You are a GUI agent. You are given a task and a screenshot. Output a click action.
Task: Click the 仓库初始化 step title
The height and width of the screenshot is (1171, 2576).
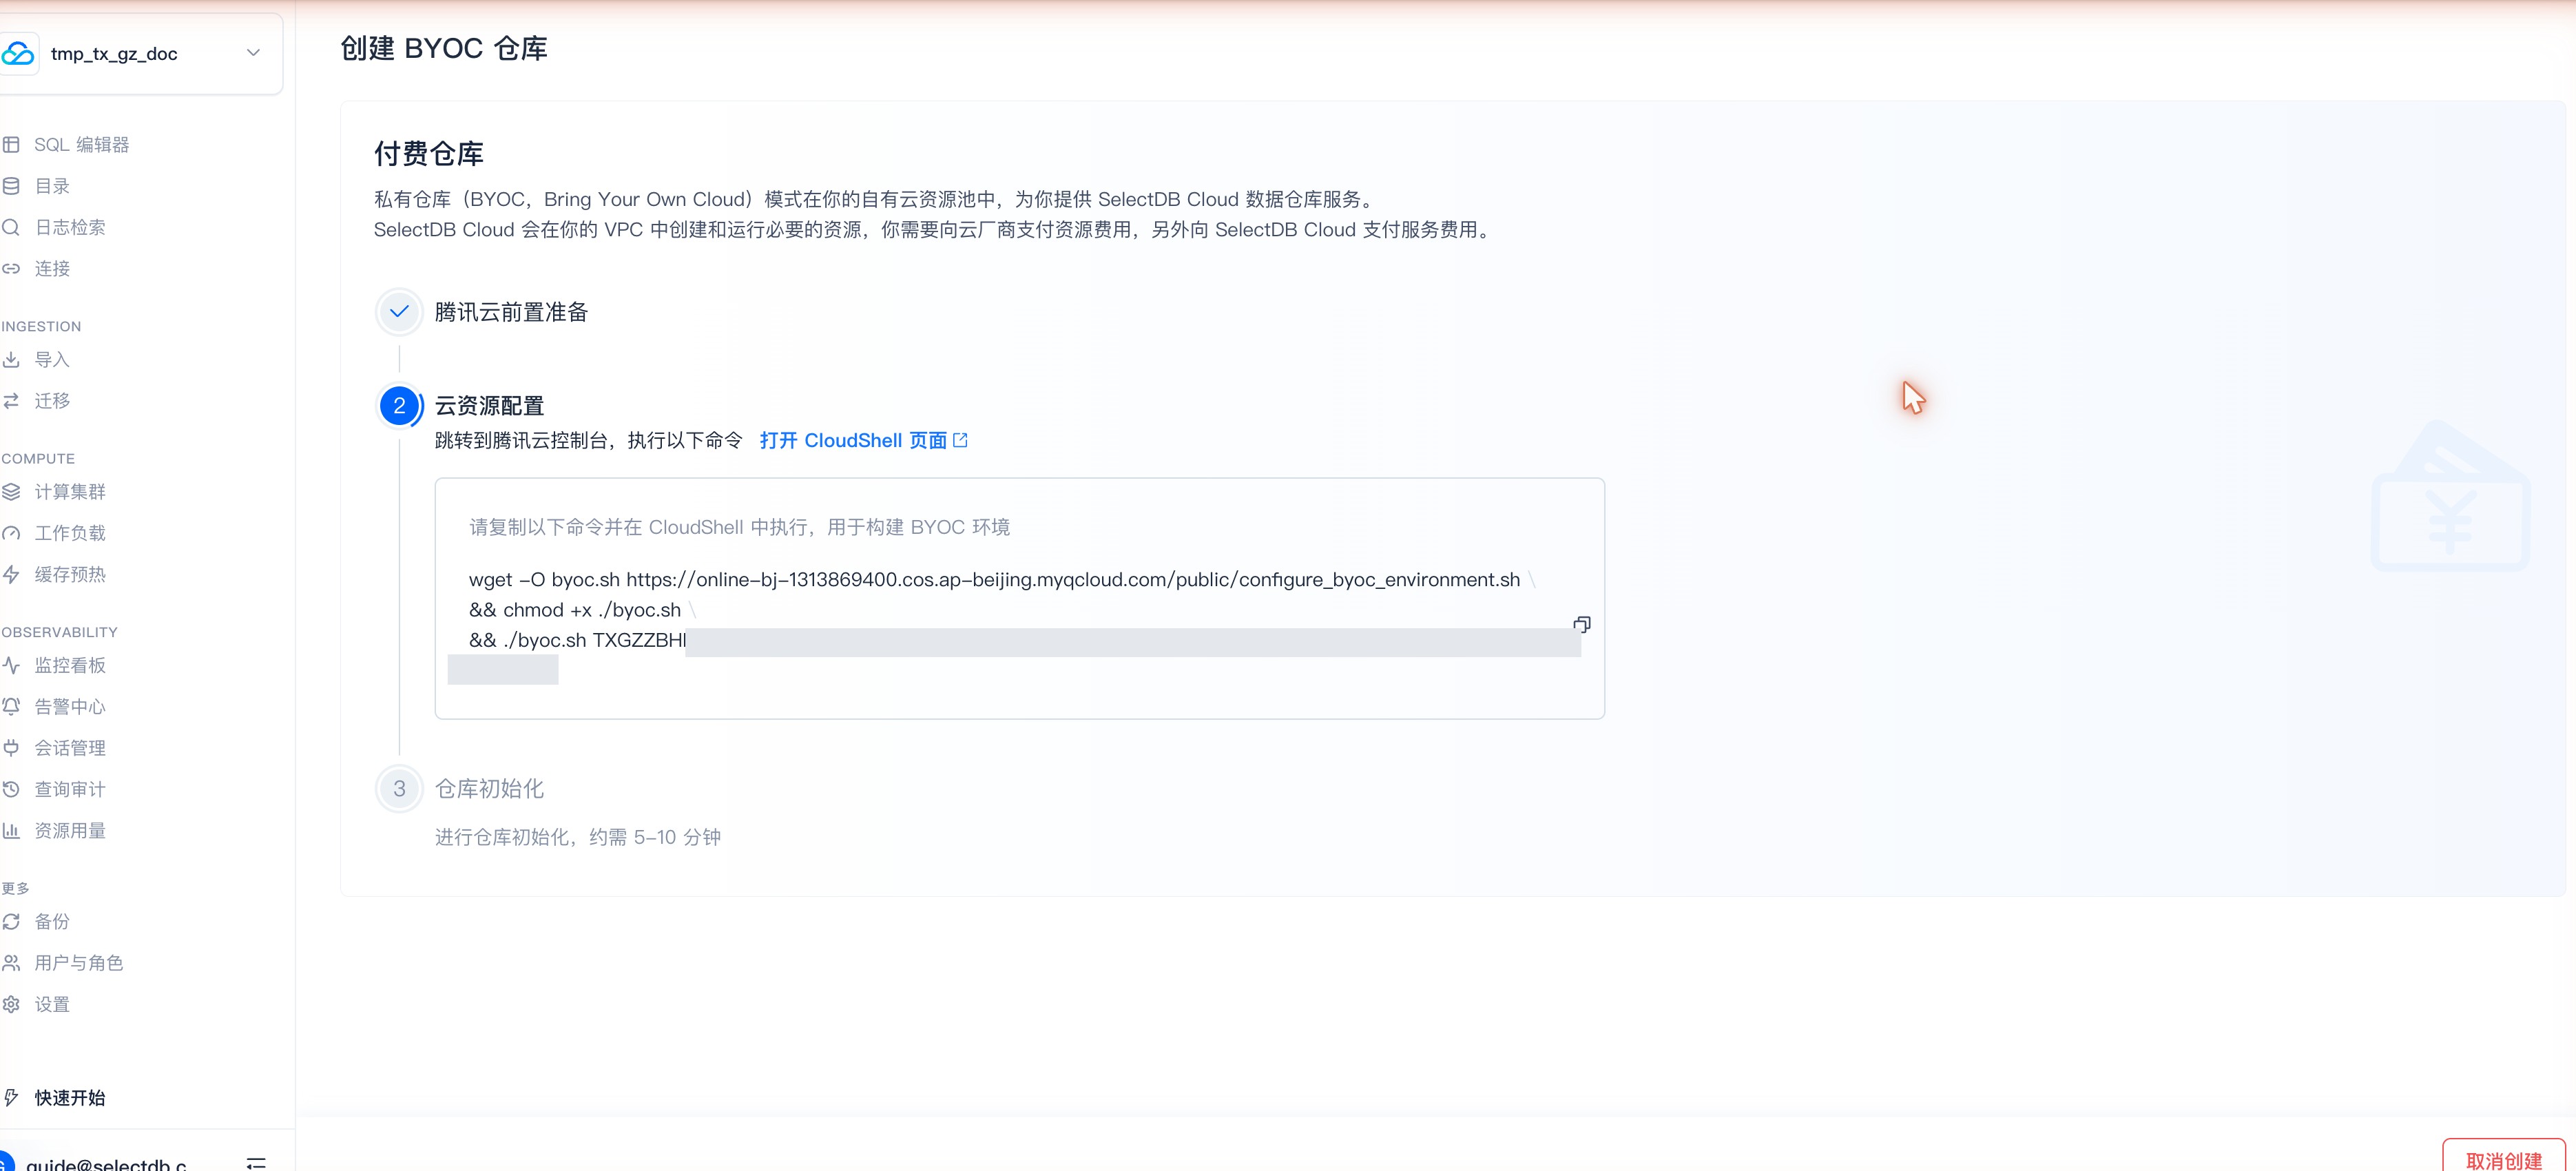point(489,788)
